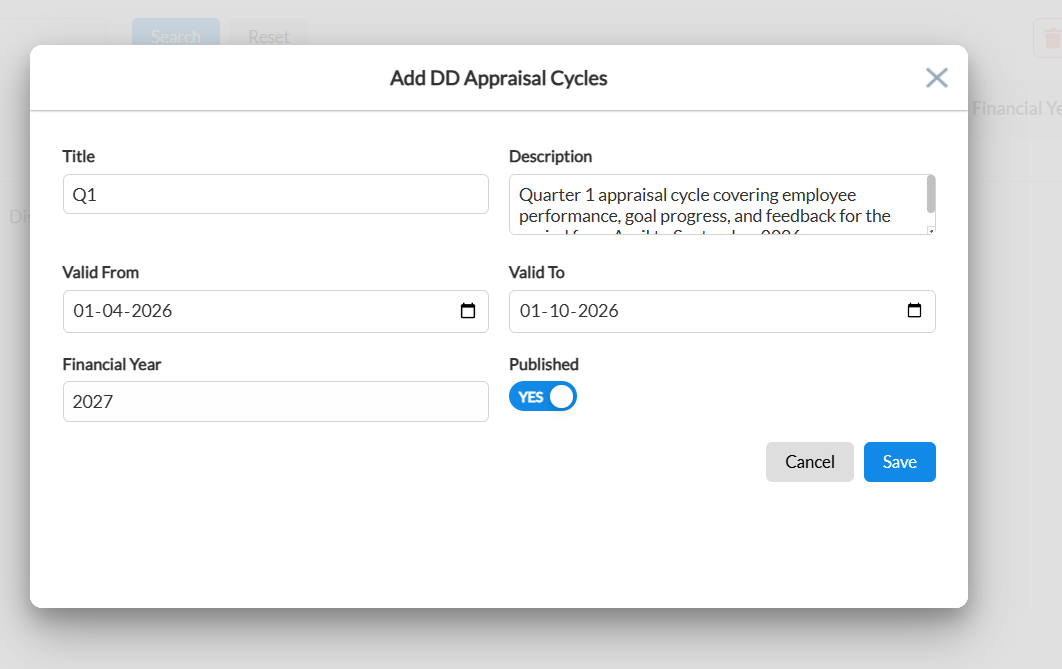Click inside the Description text area
1062x669 pixels.
(717, 204)
